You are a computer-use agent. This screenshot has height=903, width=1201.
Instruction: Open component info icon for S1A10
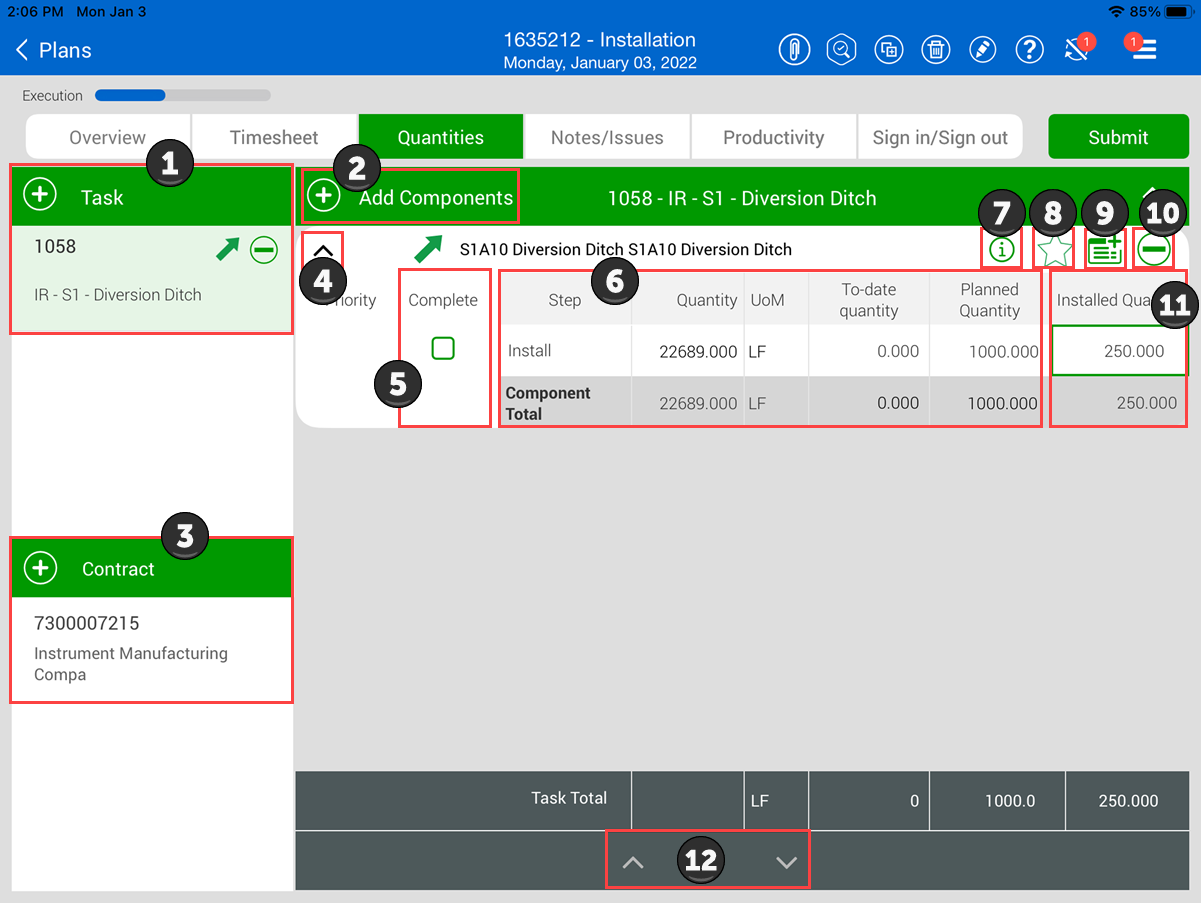click(1001, 250)
